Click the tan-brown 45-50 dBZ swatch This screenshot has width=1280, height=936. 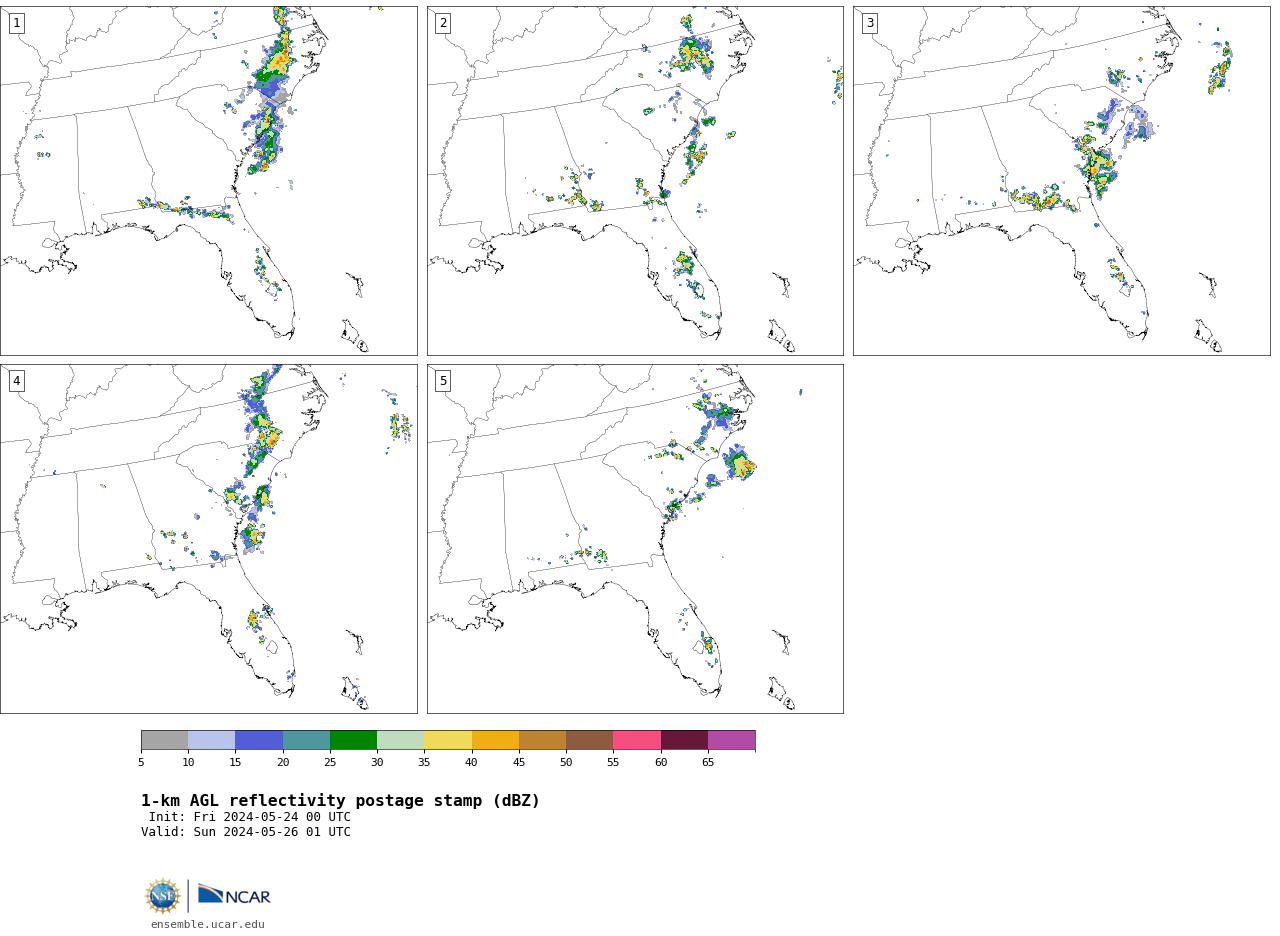tap(542, 740)
